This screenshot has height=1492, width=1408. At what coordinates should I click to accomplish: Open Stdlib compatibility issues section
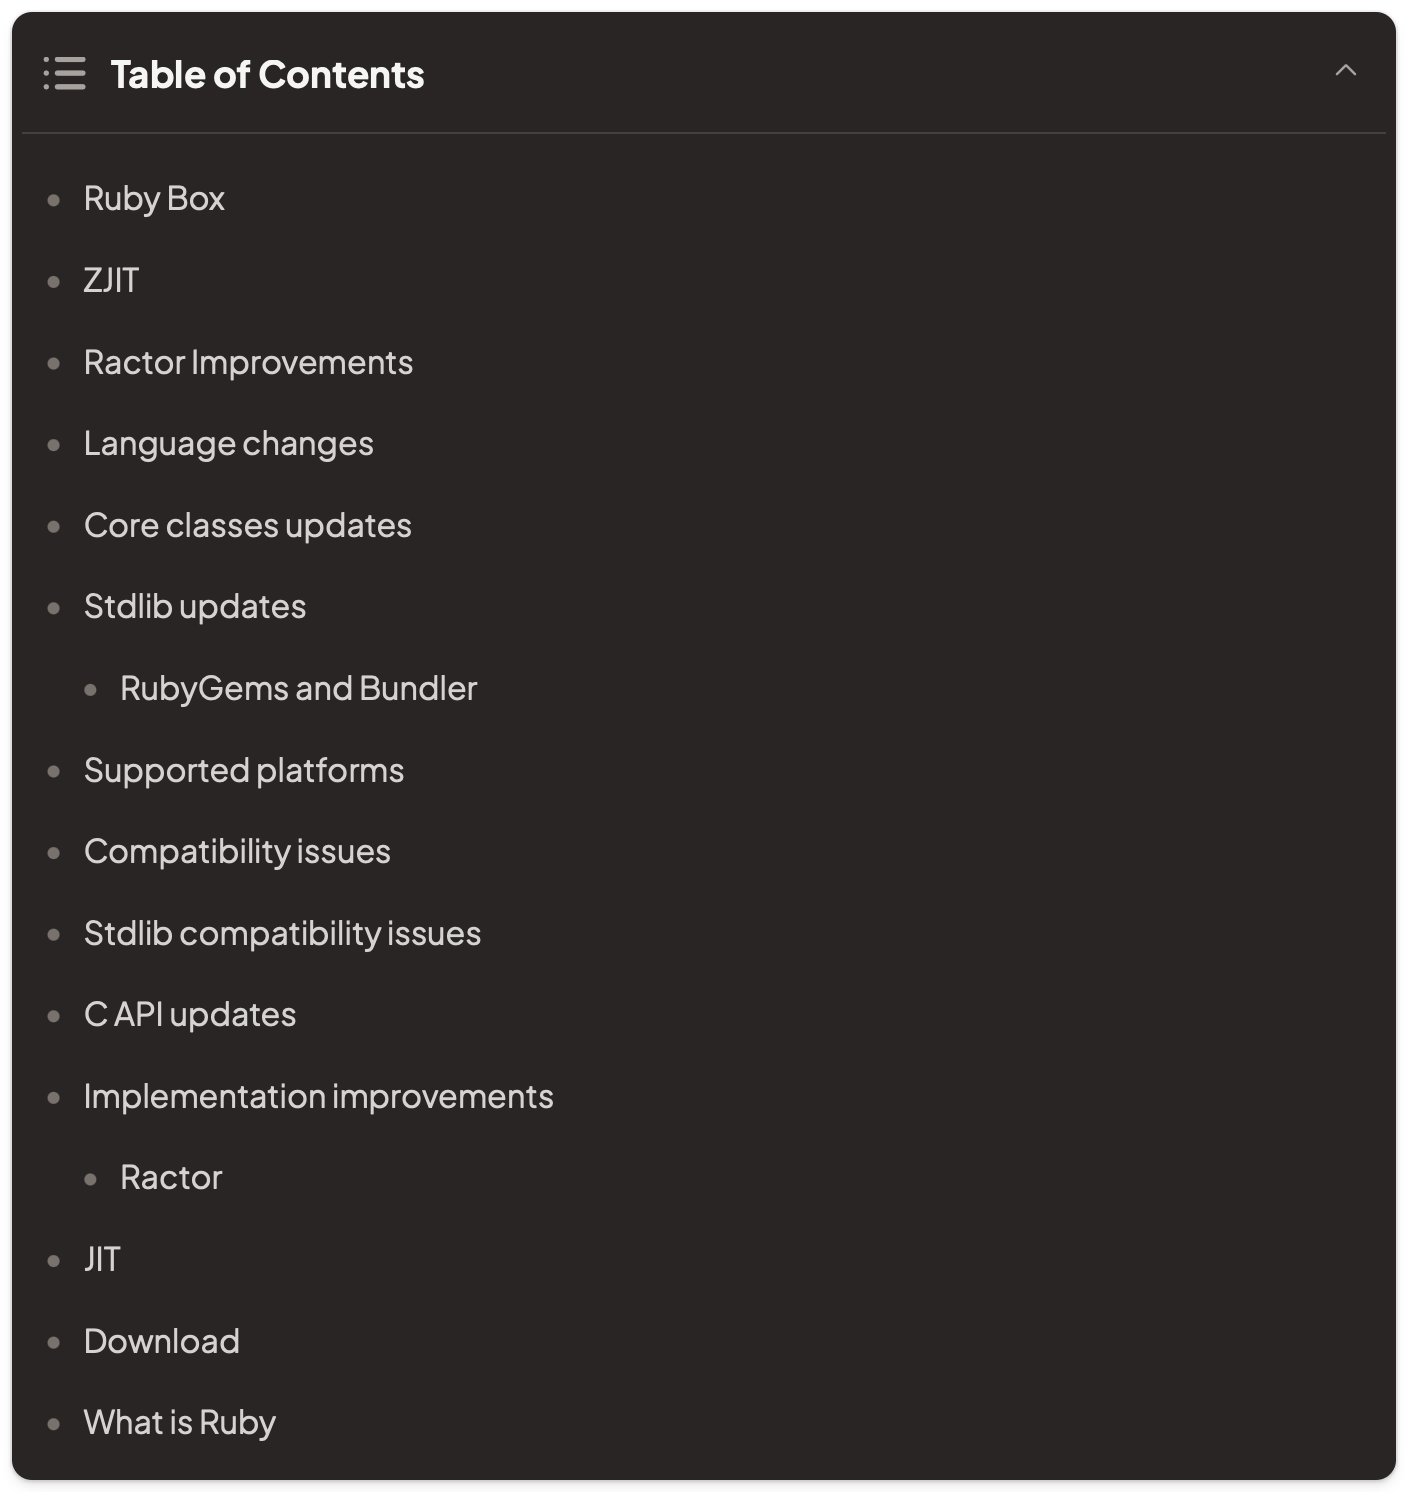(x=282, y=934)
